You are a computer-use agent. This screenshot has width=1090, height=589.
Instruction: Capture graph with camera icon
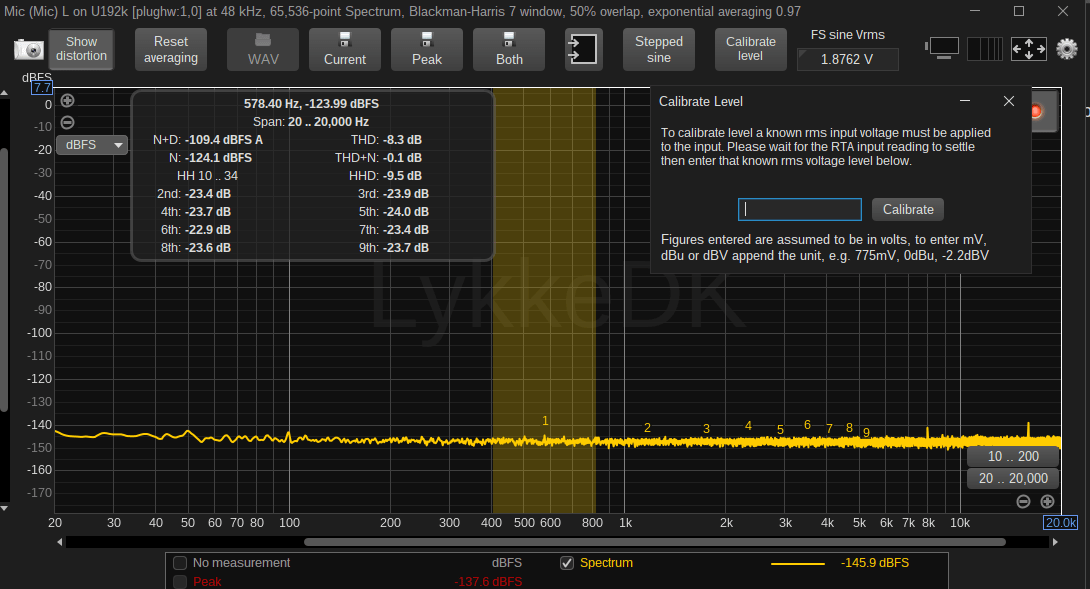(x=29, y=49)
